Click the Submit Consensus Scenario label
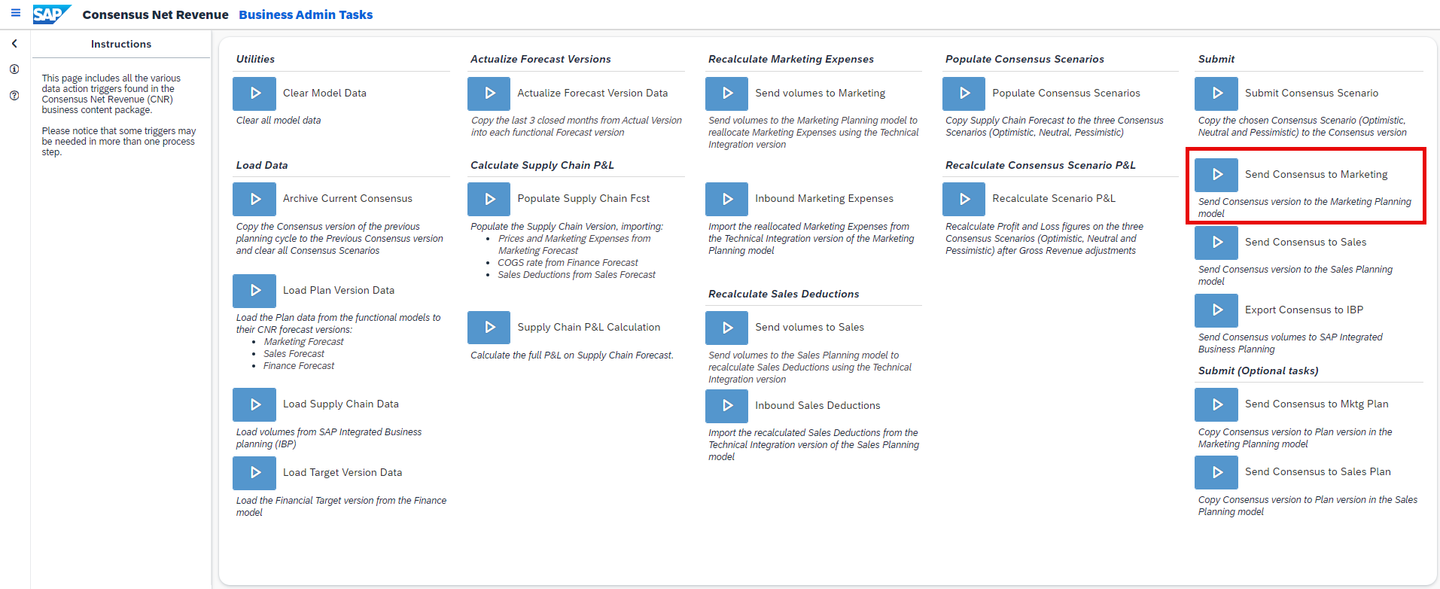 click(1312, 93)
